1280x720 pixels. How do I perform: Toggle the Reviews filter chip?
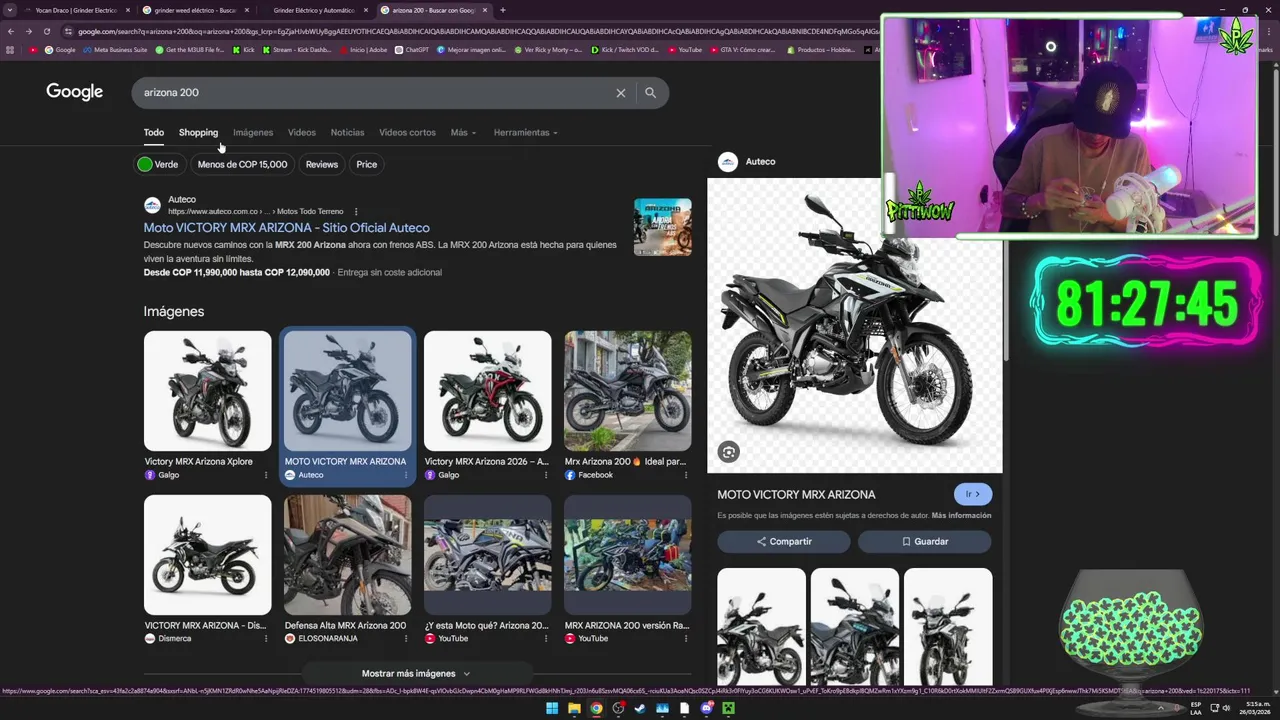click(x=322, y=164)
